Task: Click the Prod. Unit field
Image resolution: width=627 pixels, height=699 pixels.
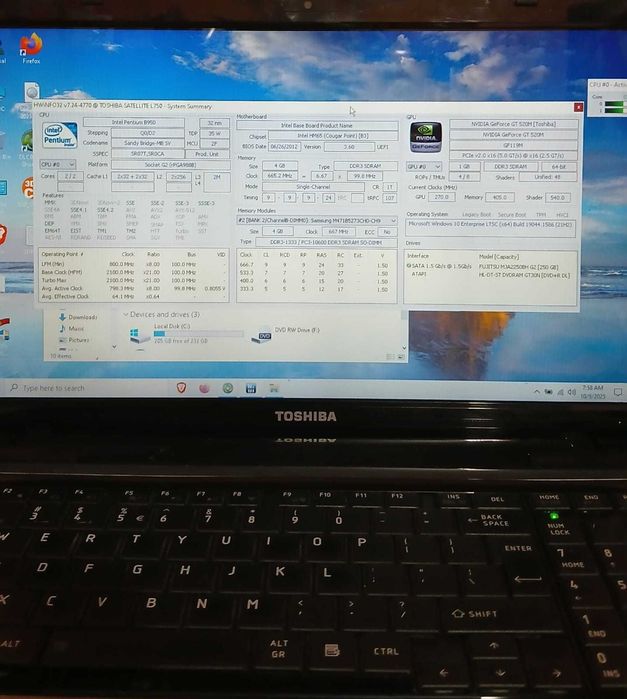Action: (x=207, y=154)
